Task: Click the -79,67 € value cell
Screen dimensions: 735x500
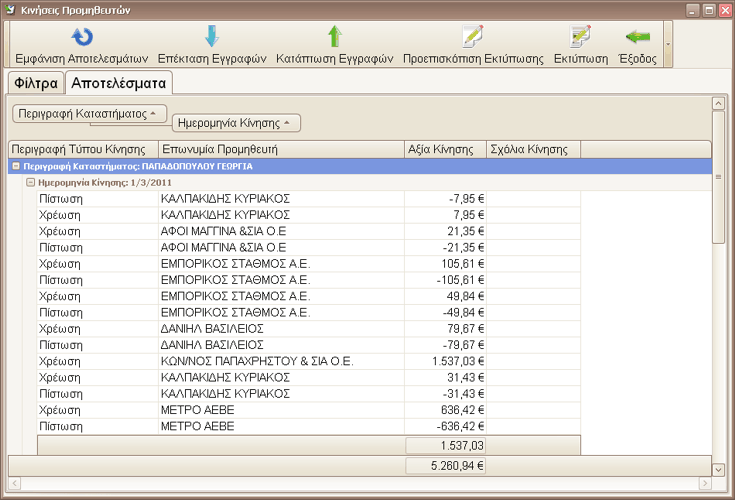Action: click(445, 345)
